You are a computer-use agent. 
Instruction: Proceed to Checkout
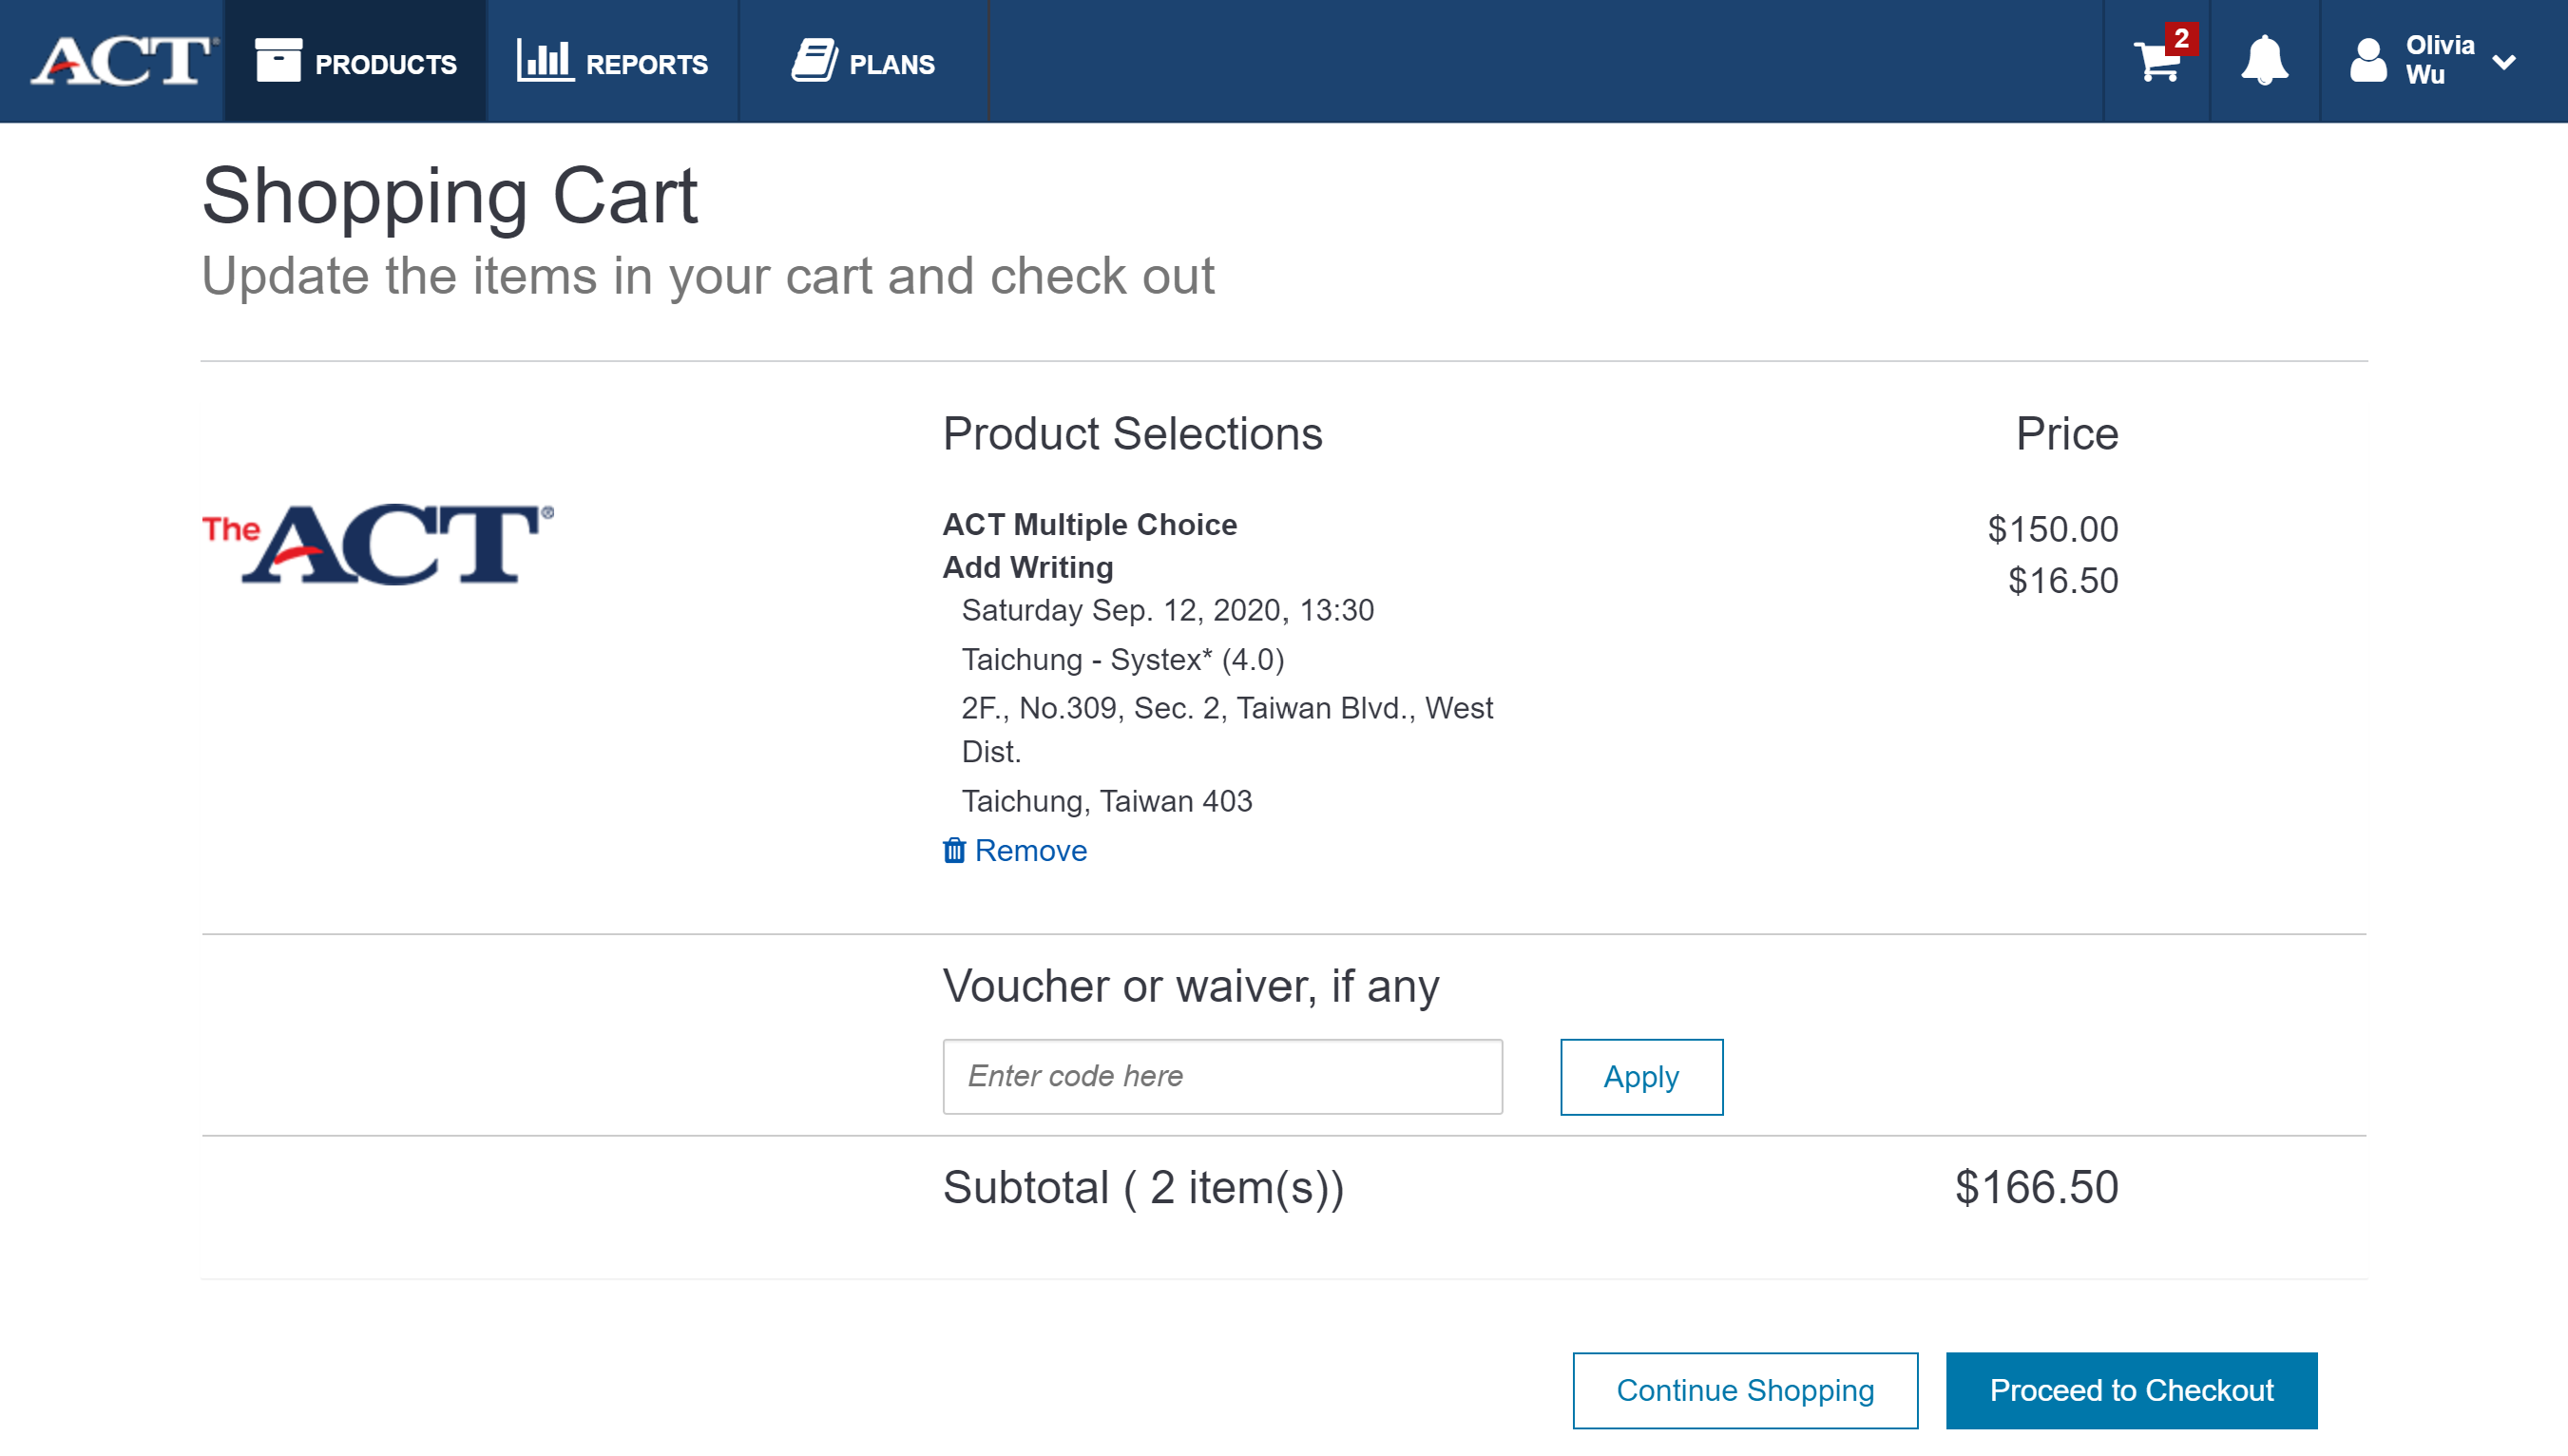click(2130, 1390)
